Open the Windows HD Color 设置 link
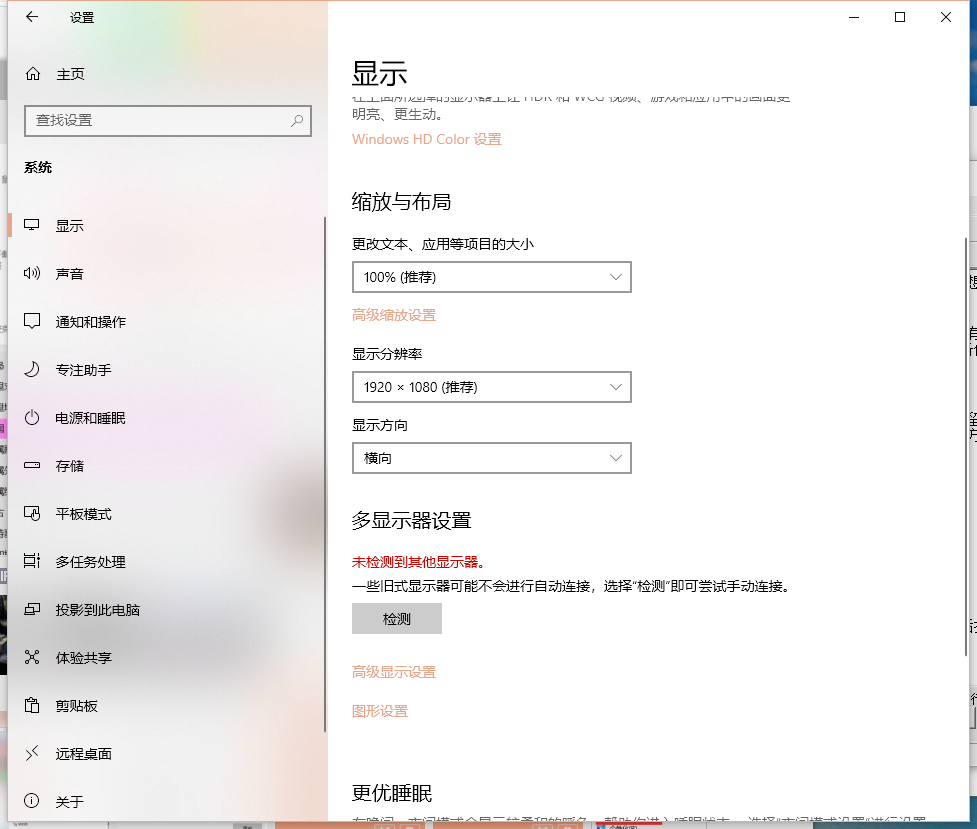This screenshot has width=977, height=829. (426, 139)
